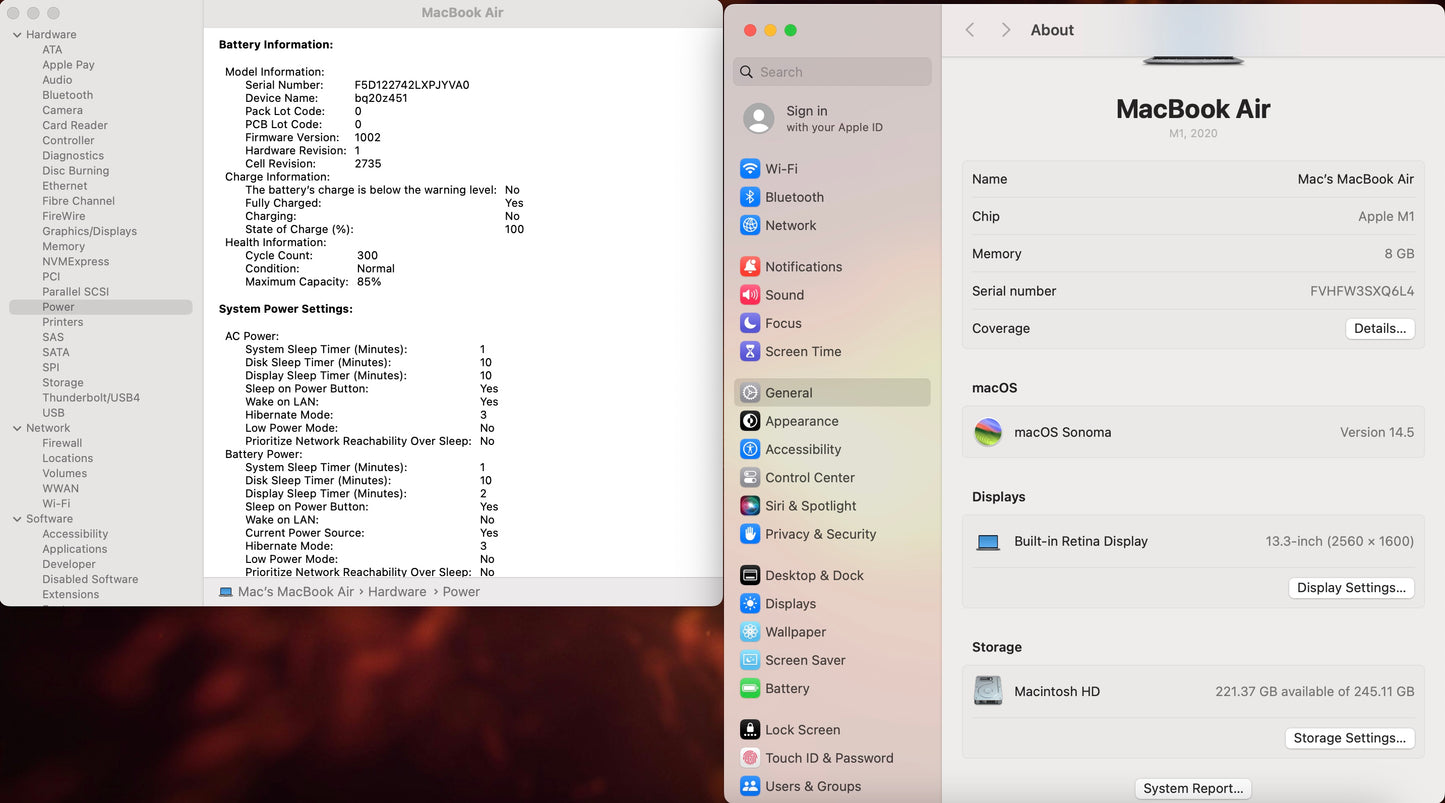Open the Privacy & Security pane
1445x803 pixels.
pyautogui.click(x=820, y=534)
